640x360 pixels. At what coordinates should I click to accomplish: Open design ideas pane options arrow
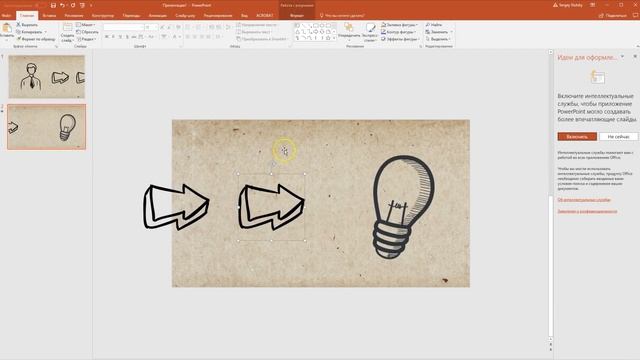(x=622, y=57)
